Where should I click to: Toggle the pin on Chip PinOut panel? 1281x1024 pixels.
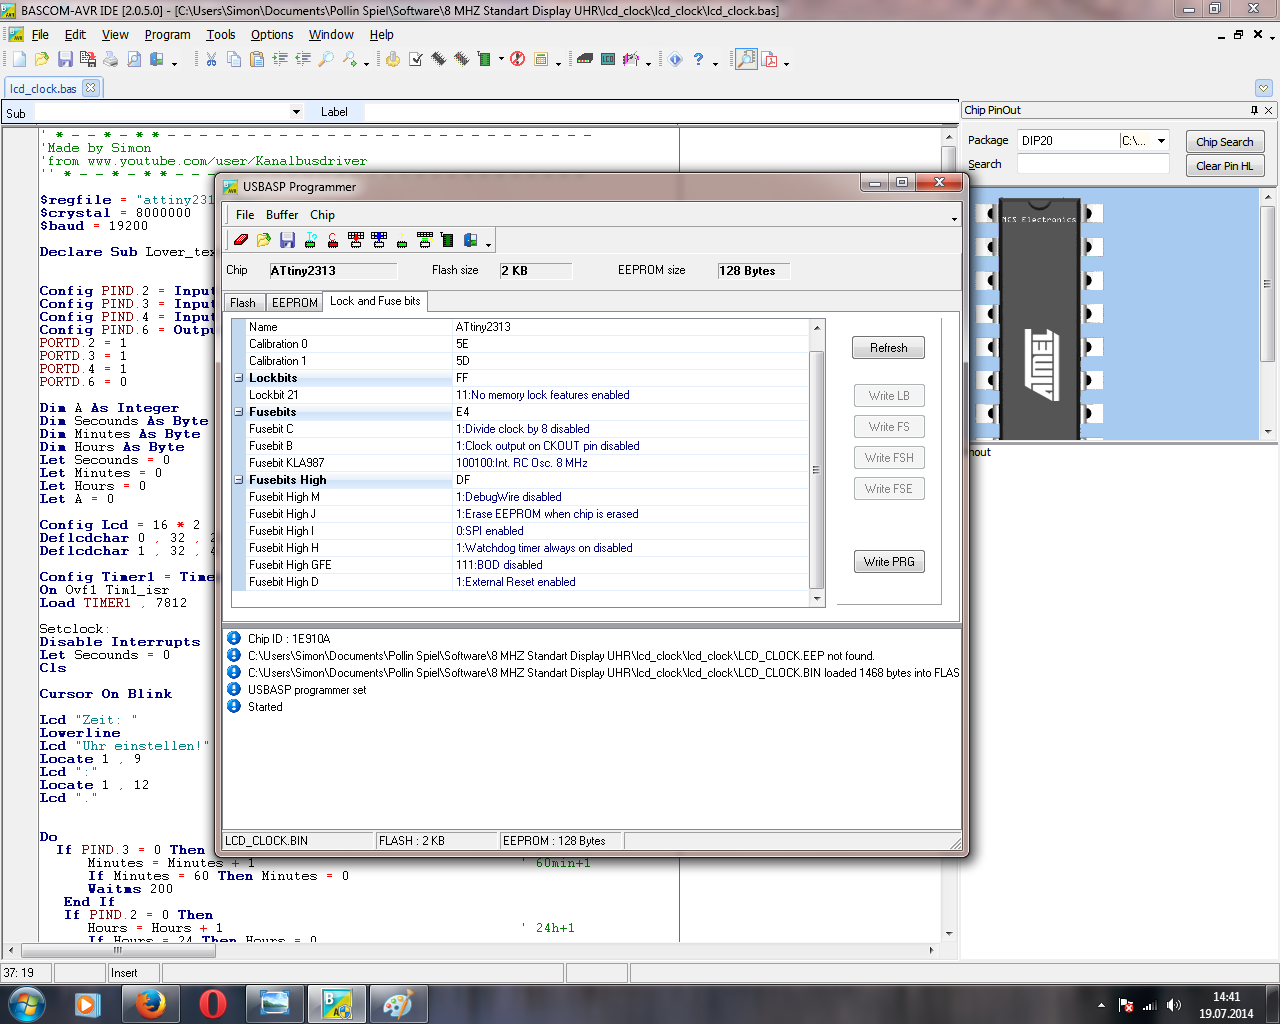(1254, 110)
